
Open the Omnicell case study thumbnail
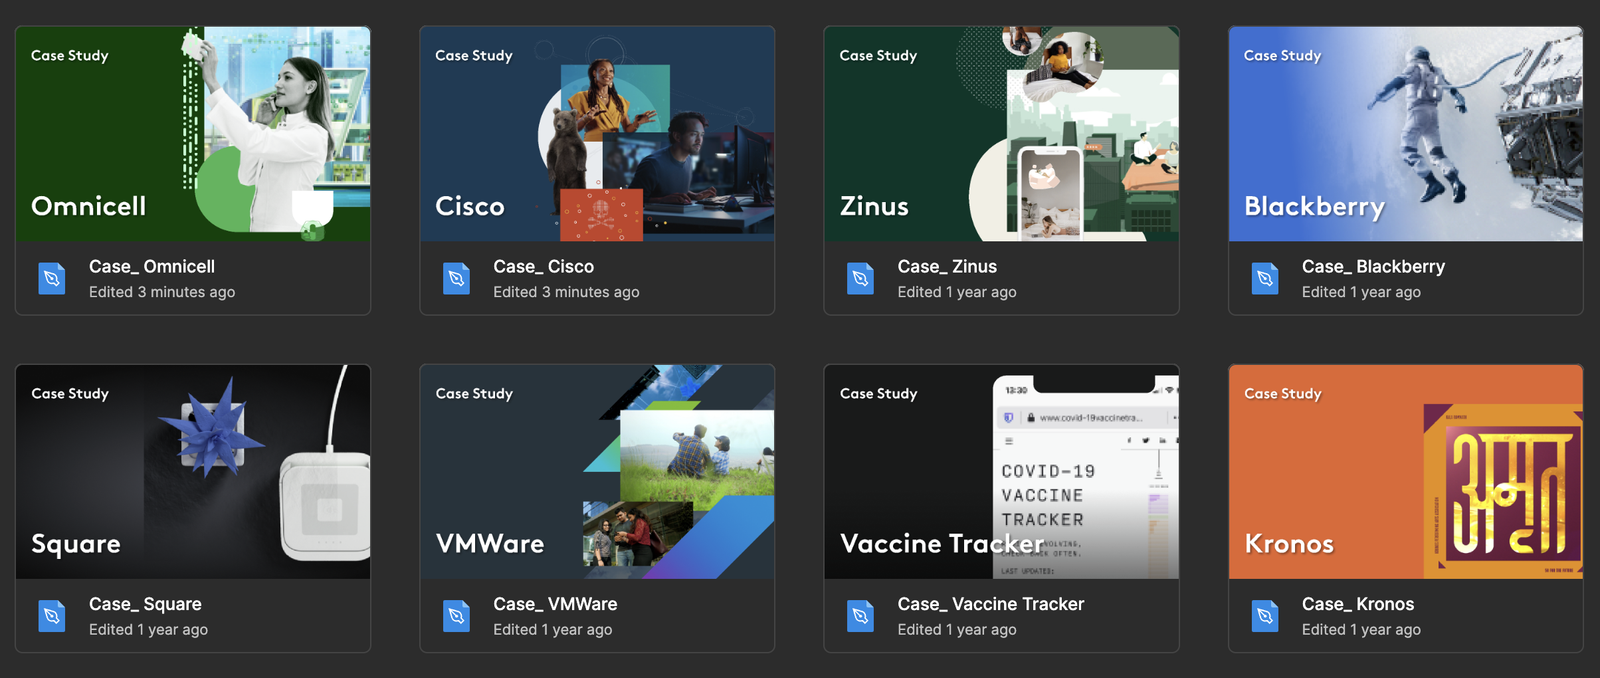tap(193, 134)
